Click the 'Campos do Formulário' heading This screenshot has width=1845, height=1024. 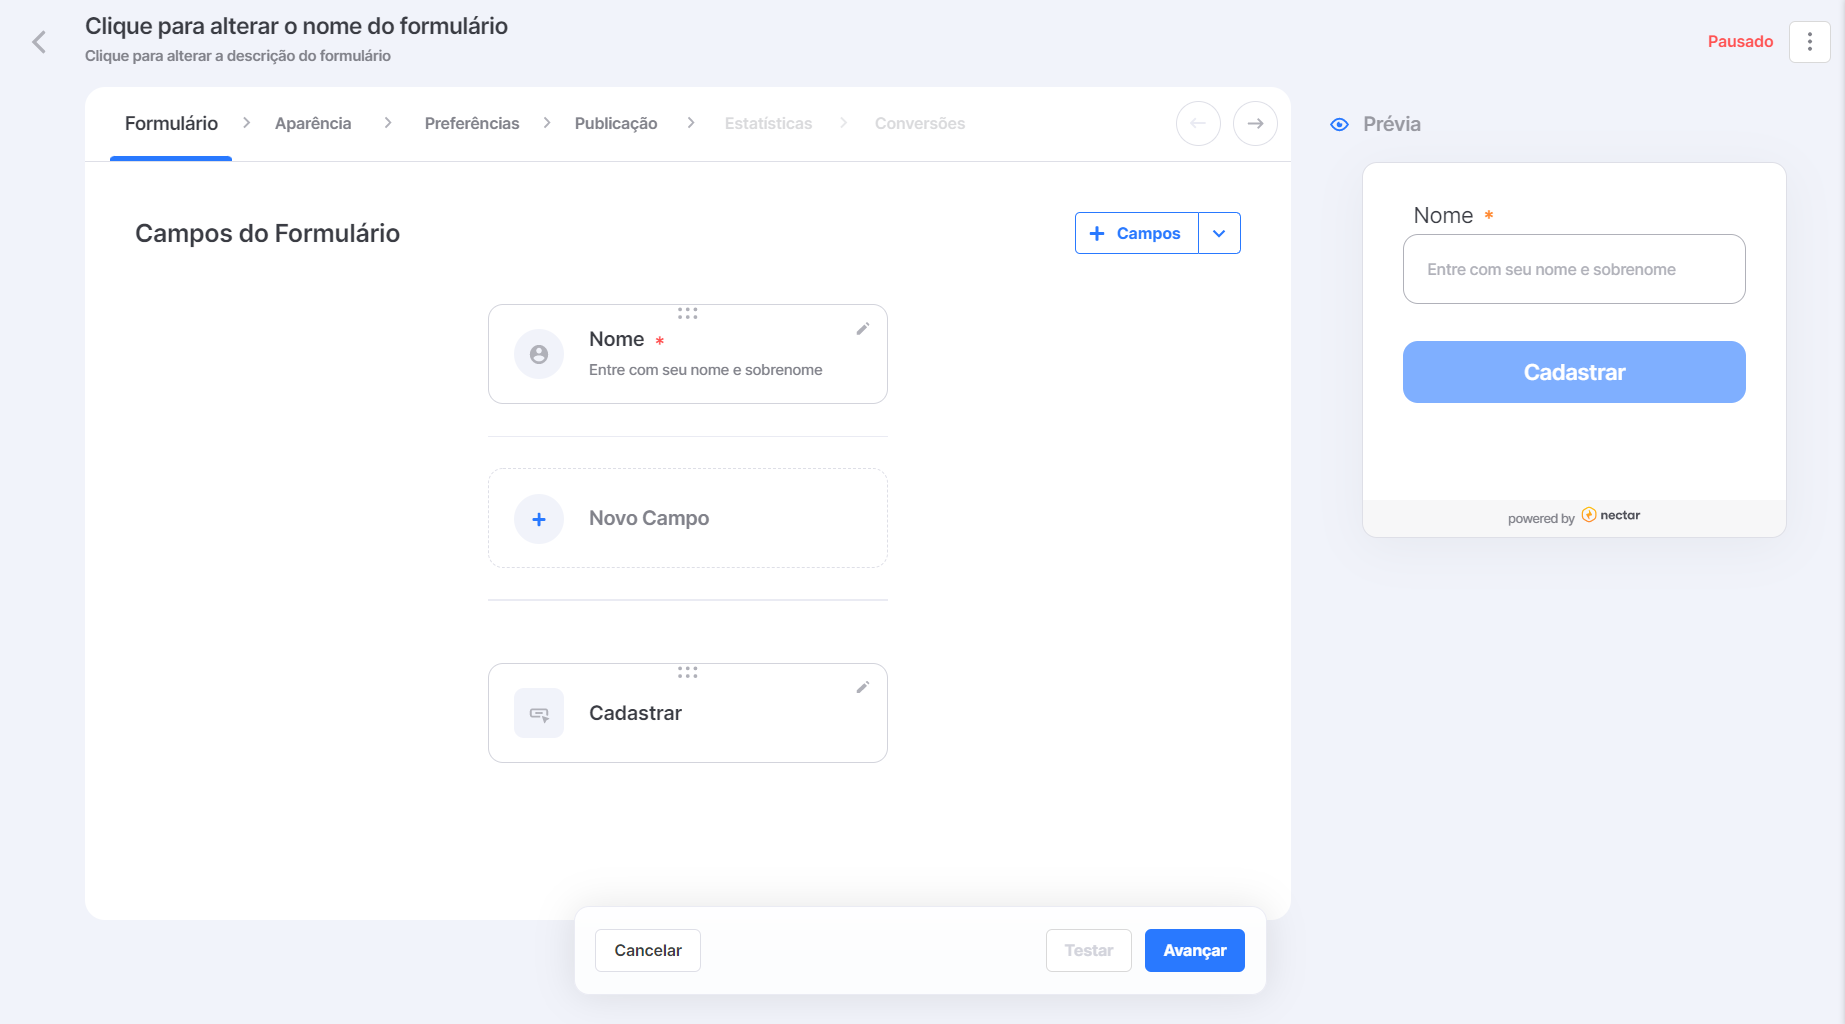click(x=267, y=233)
